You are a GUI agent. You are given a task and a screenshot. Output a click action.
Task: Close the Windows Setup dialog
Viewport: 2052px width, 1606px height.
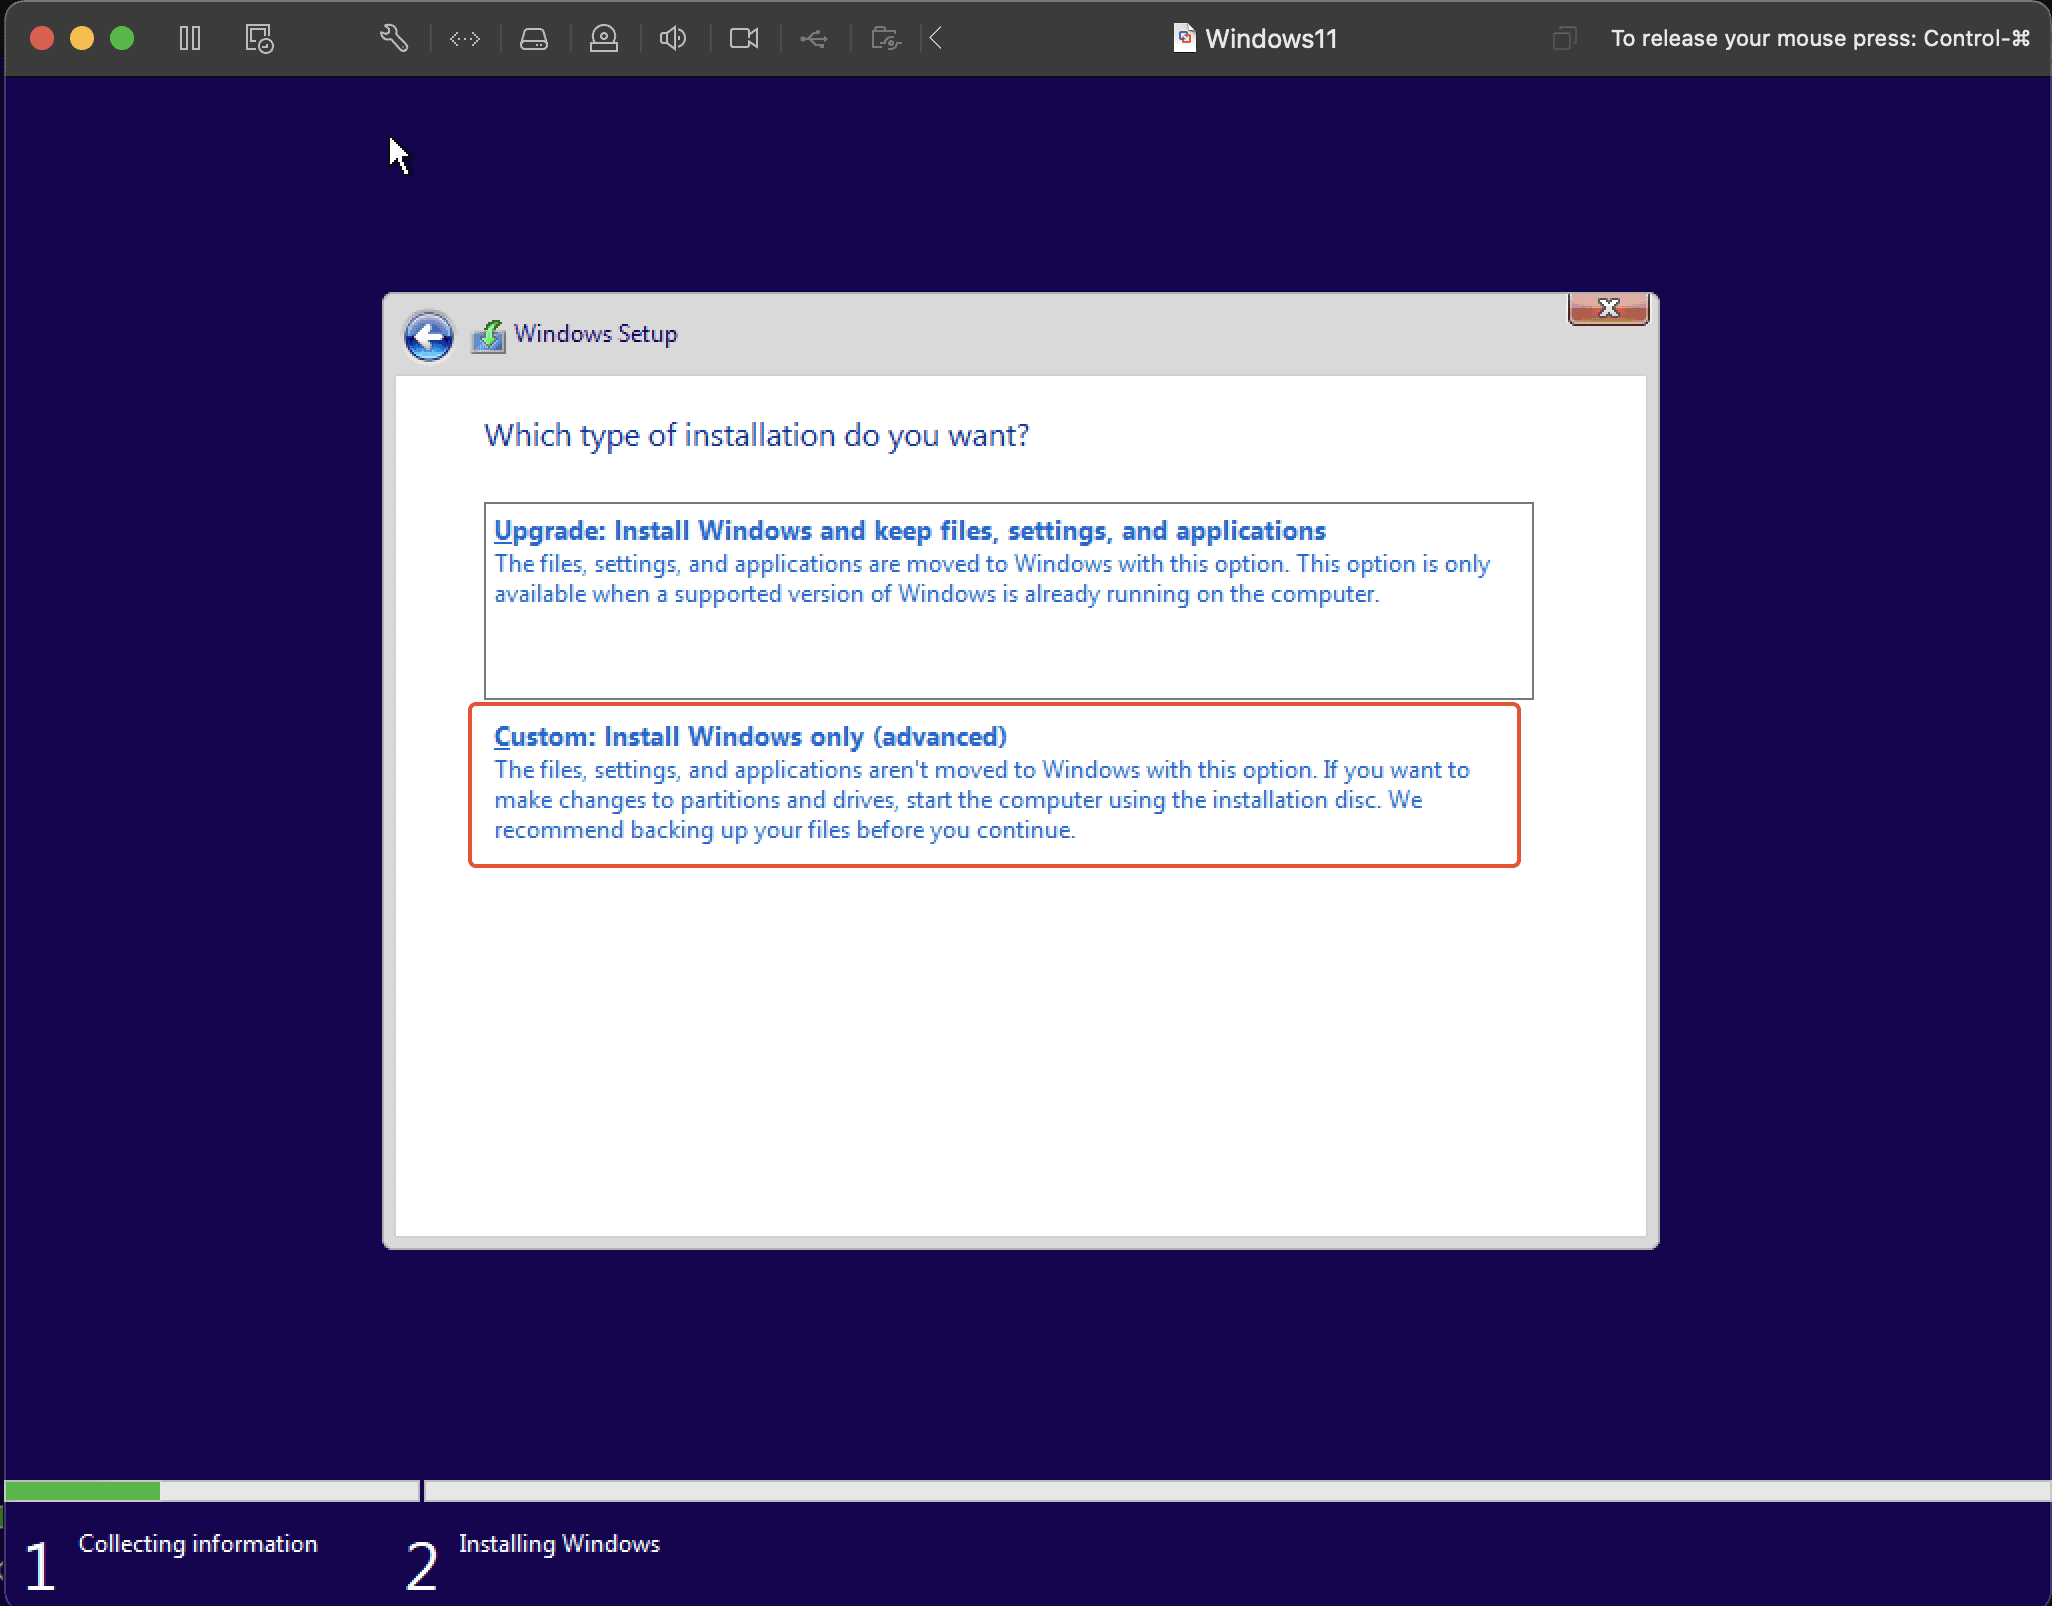click(1608, 309)
